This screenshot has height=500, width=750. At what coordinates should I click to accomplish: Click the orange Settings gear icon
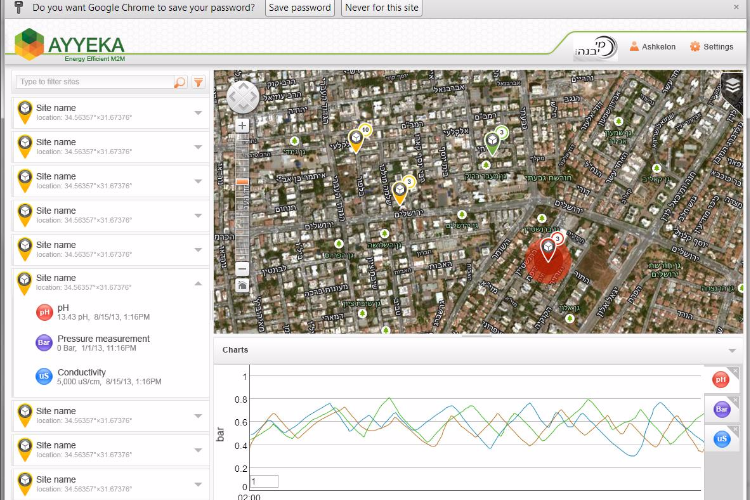click(695, 46)
